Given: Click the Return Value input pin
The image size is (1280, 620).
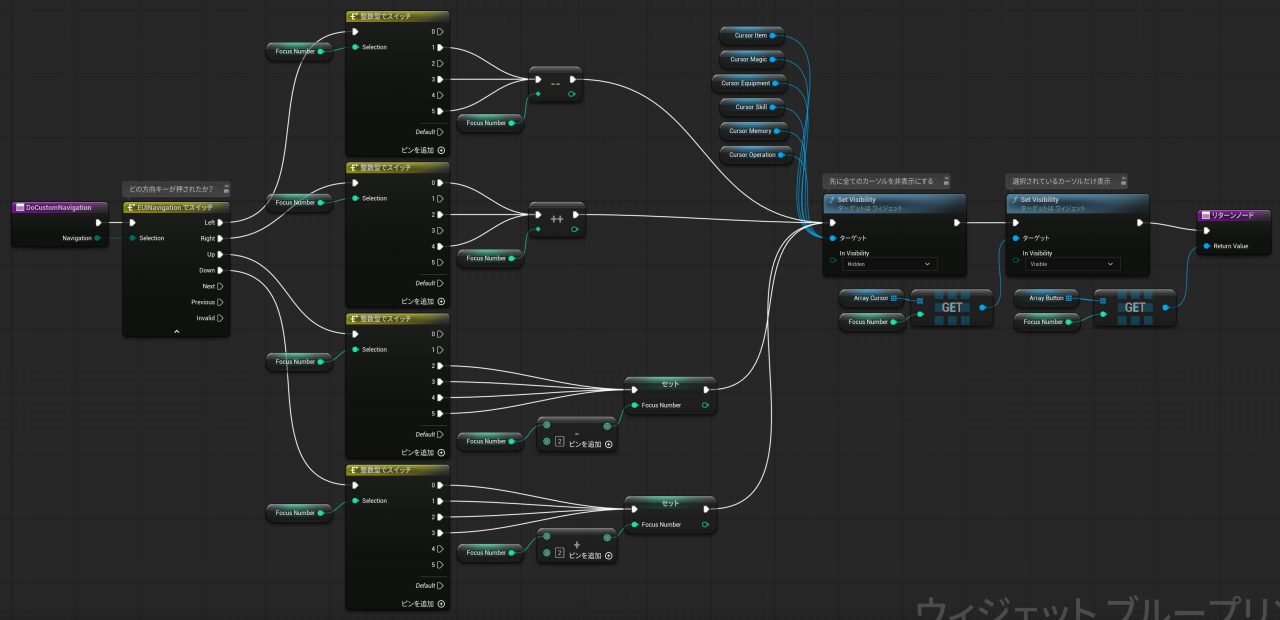Looking at the screenshot, I should point(1206,246).
